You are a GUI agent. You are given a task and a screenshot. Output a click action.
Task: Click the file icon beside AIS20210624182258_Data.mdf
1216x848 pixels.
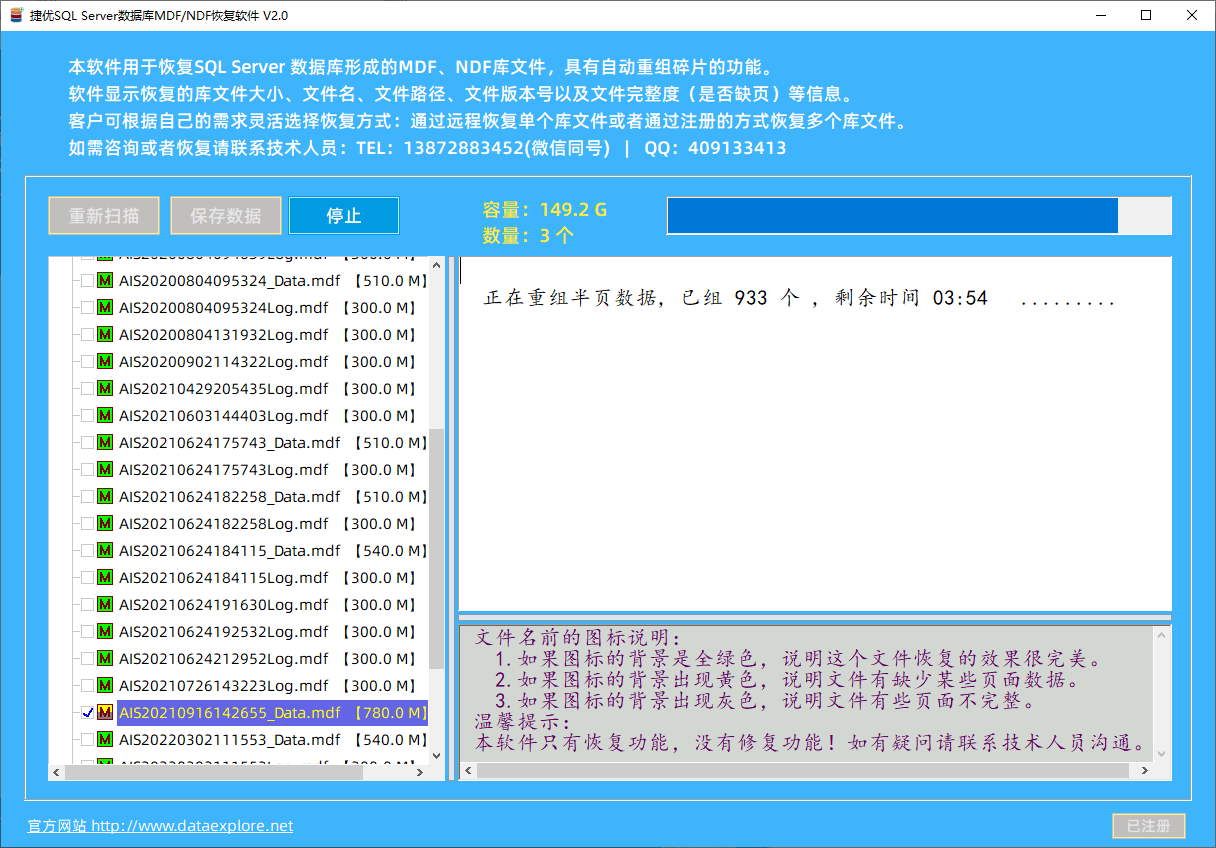105,497
